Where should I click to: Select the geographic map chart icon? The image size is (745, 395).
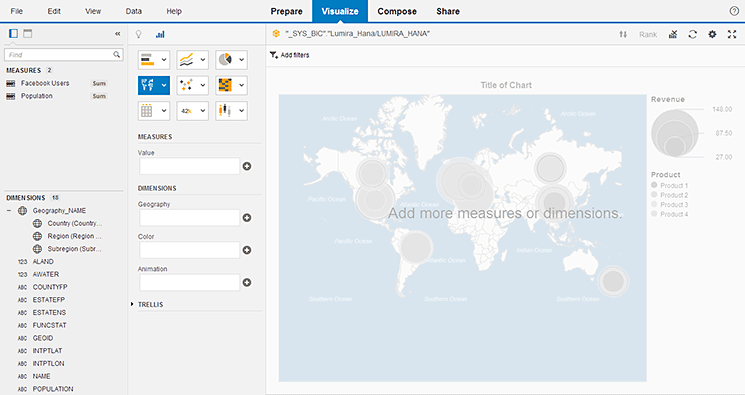148,85
